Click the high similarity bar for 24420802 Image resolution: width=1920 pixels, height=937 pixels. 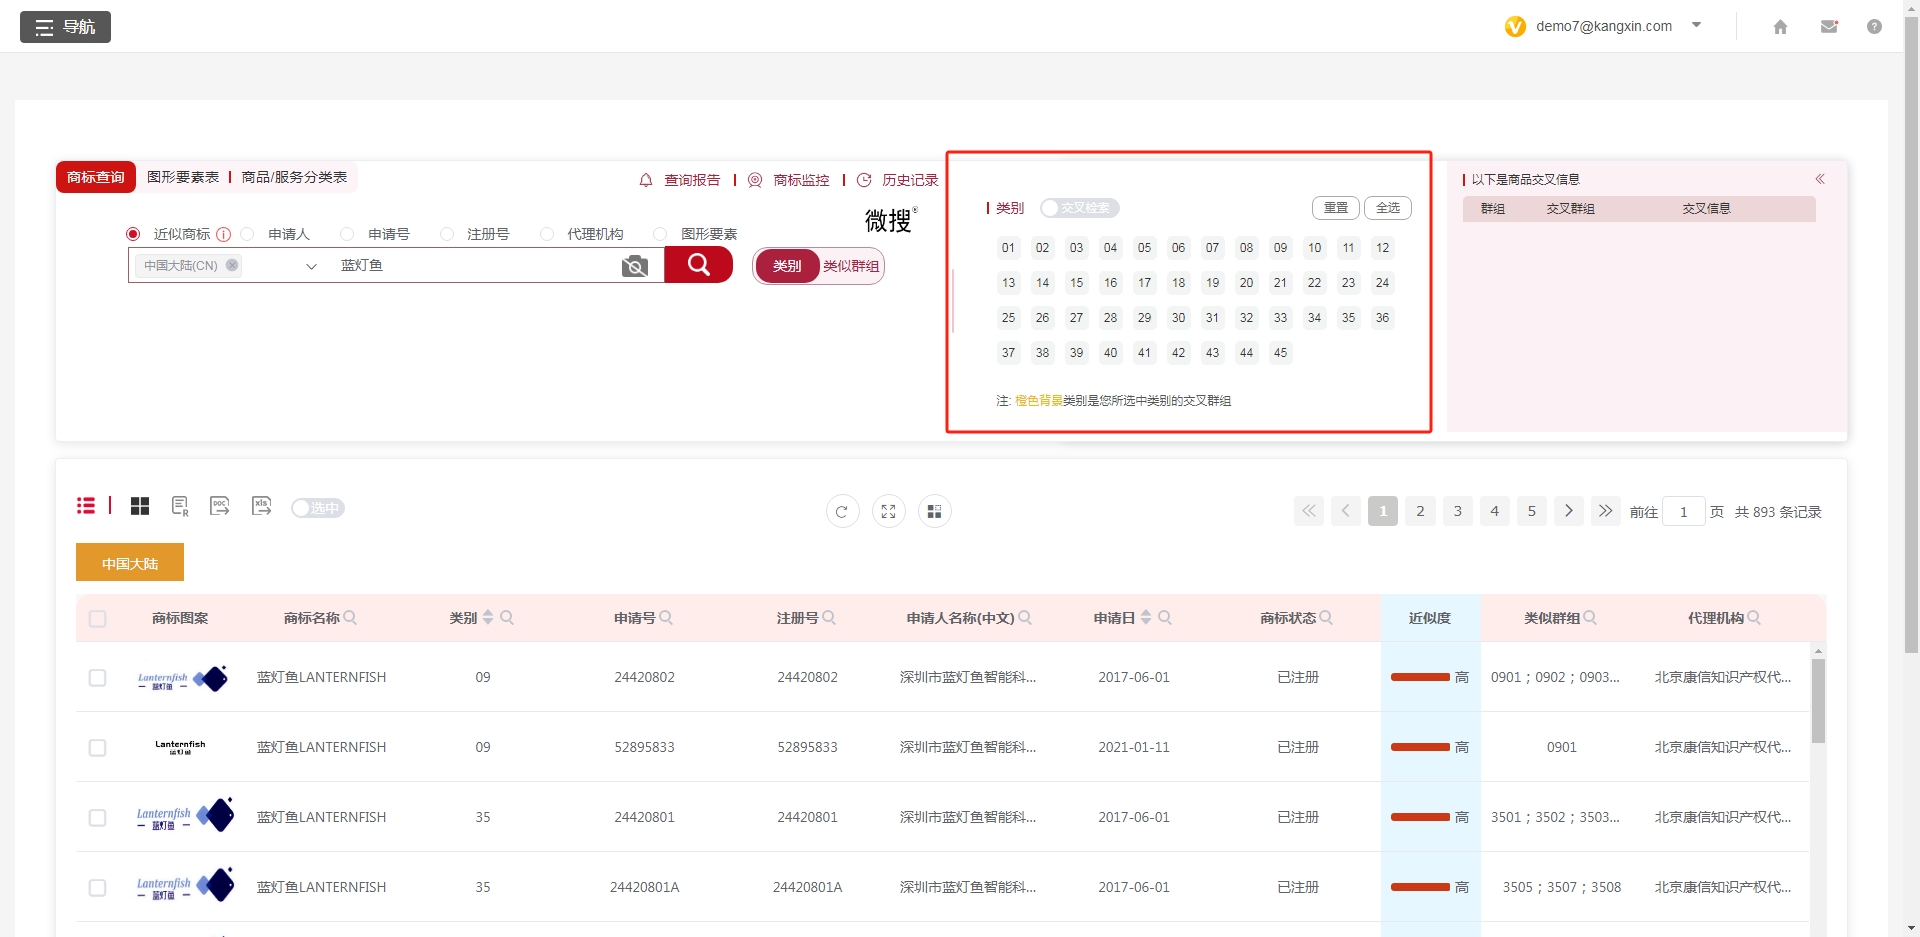tap(1420, 678)
